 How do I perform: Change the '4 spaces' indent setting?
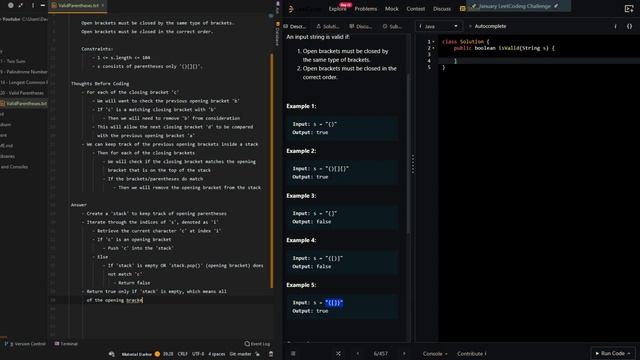tap(216, 354)
